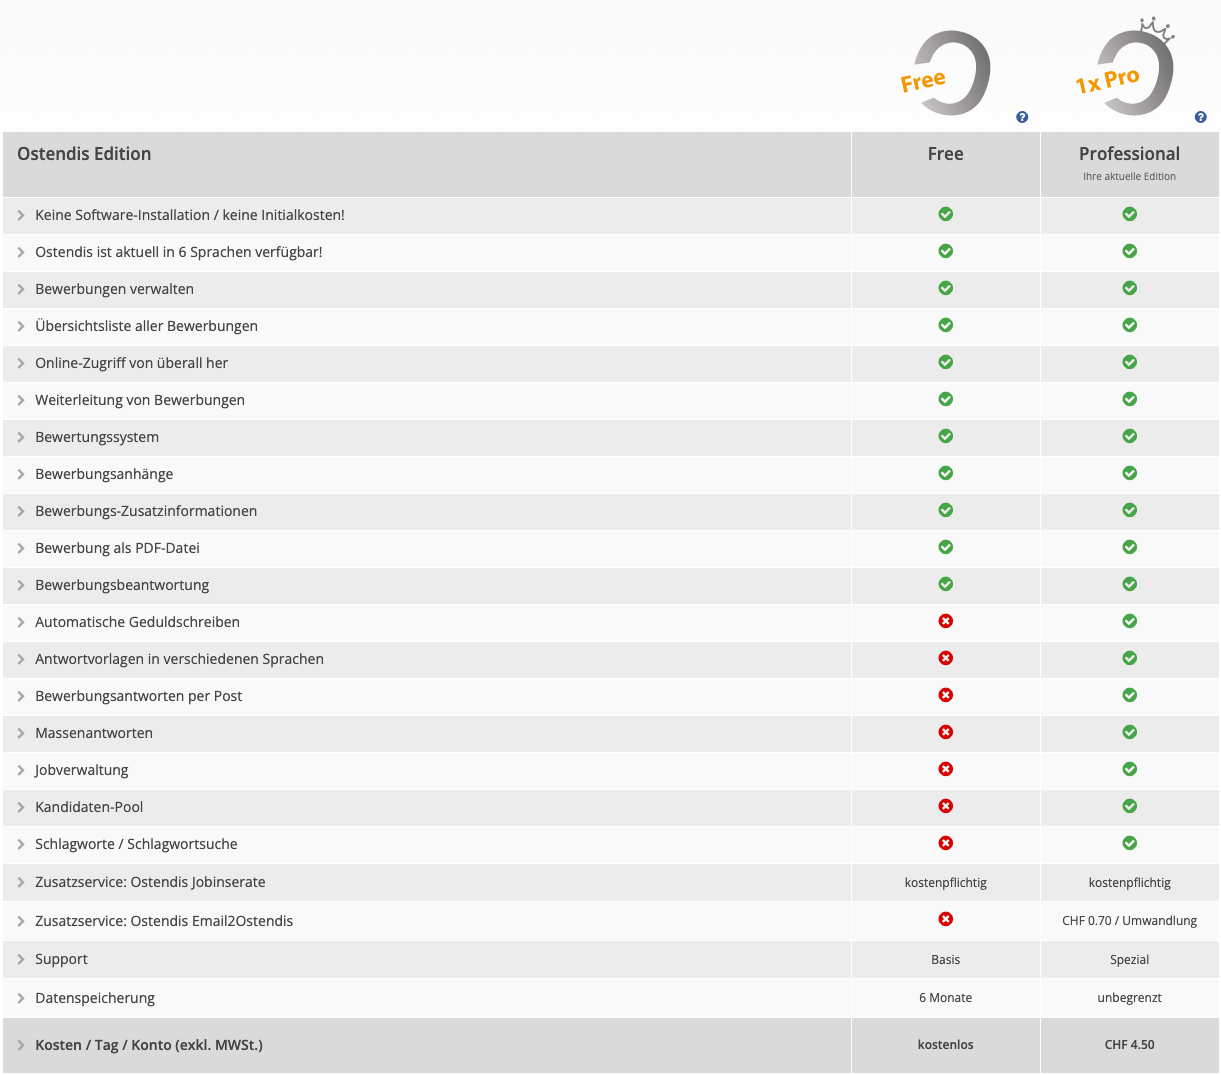Click red cross for Kandidaten-Pool
Image resolution: width=1221 pixels, height=1075 pixels.
click(x=946, y=806)
